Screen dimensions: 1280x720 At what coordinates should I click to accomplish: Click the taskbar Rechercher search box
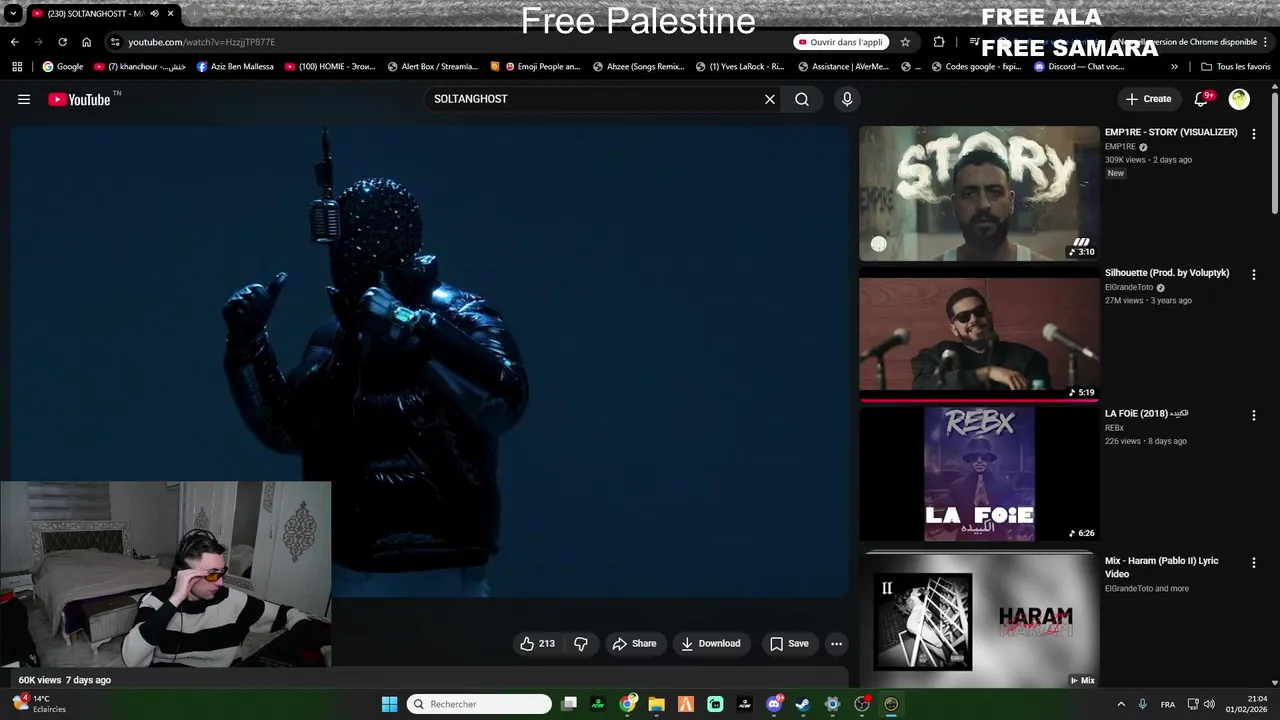479,704
